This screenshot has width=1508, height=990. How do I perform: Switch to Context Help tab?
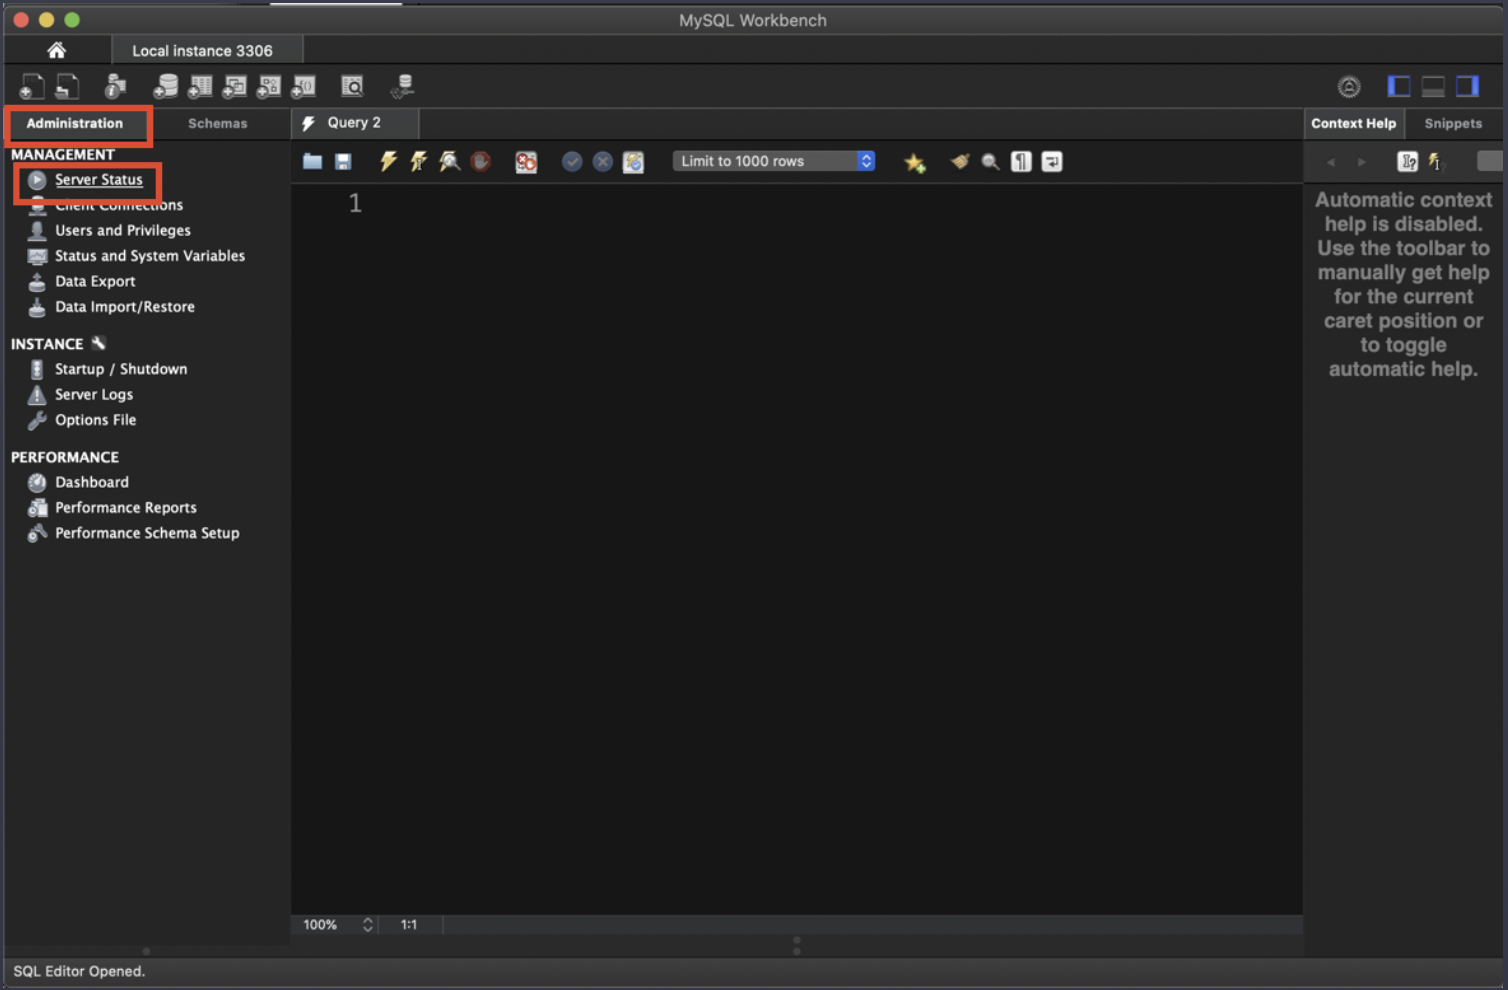(1353, 124)
